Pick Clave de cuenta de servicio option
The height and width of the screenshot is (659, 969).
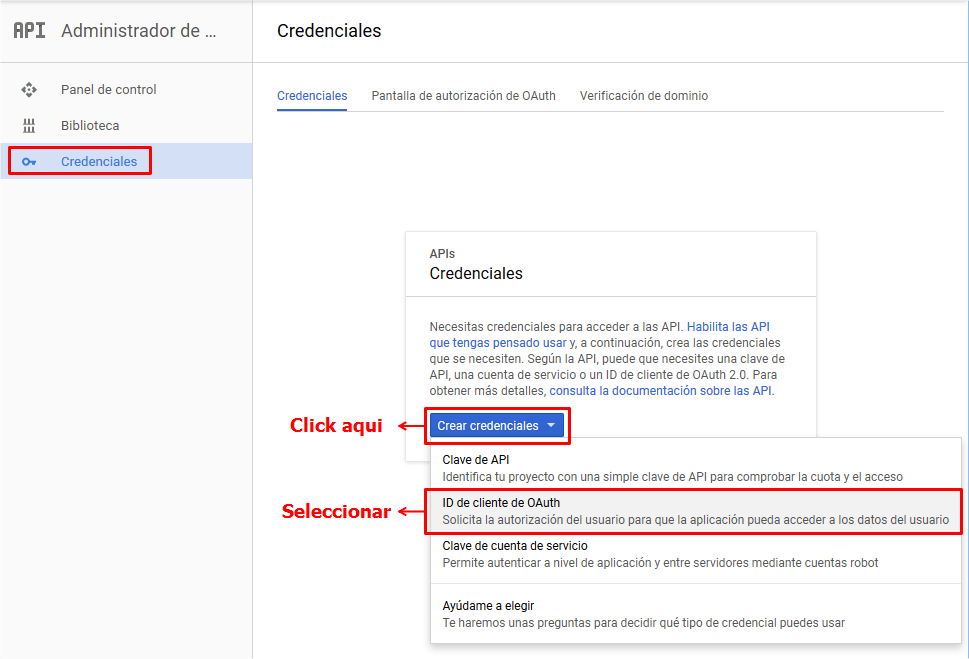(515, 546)
